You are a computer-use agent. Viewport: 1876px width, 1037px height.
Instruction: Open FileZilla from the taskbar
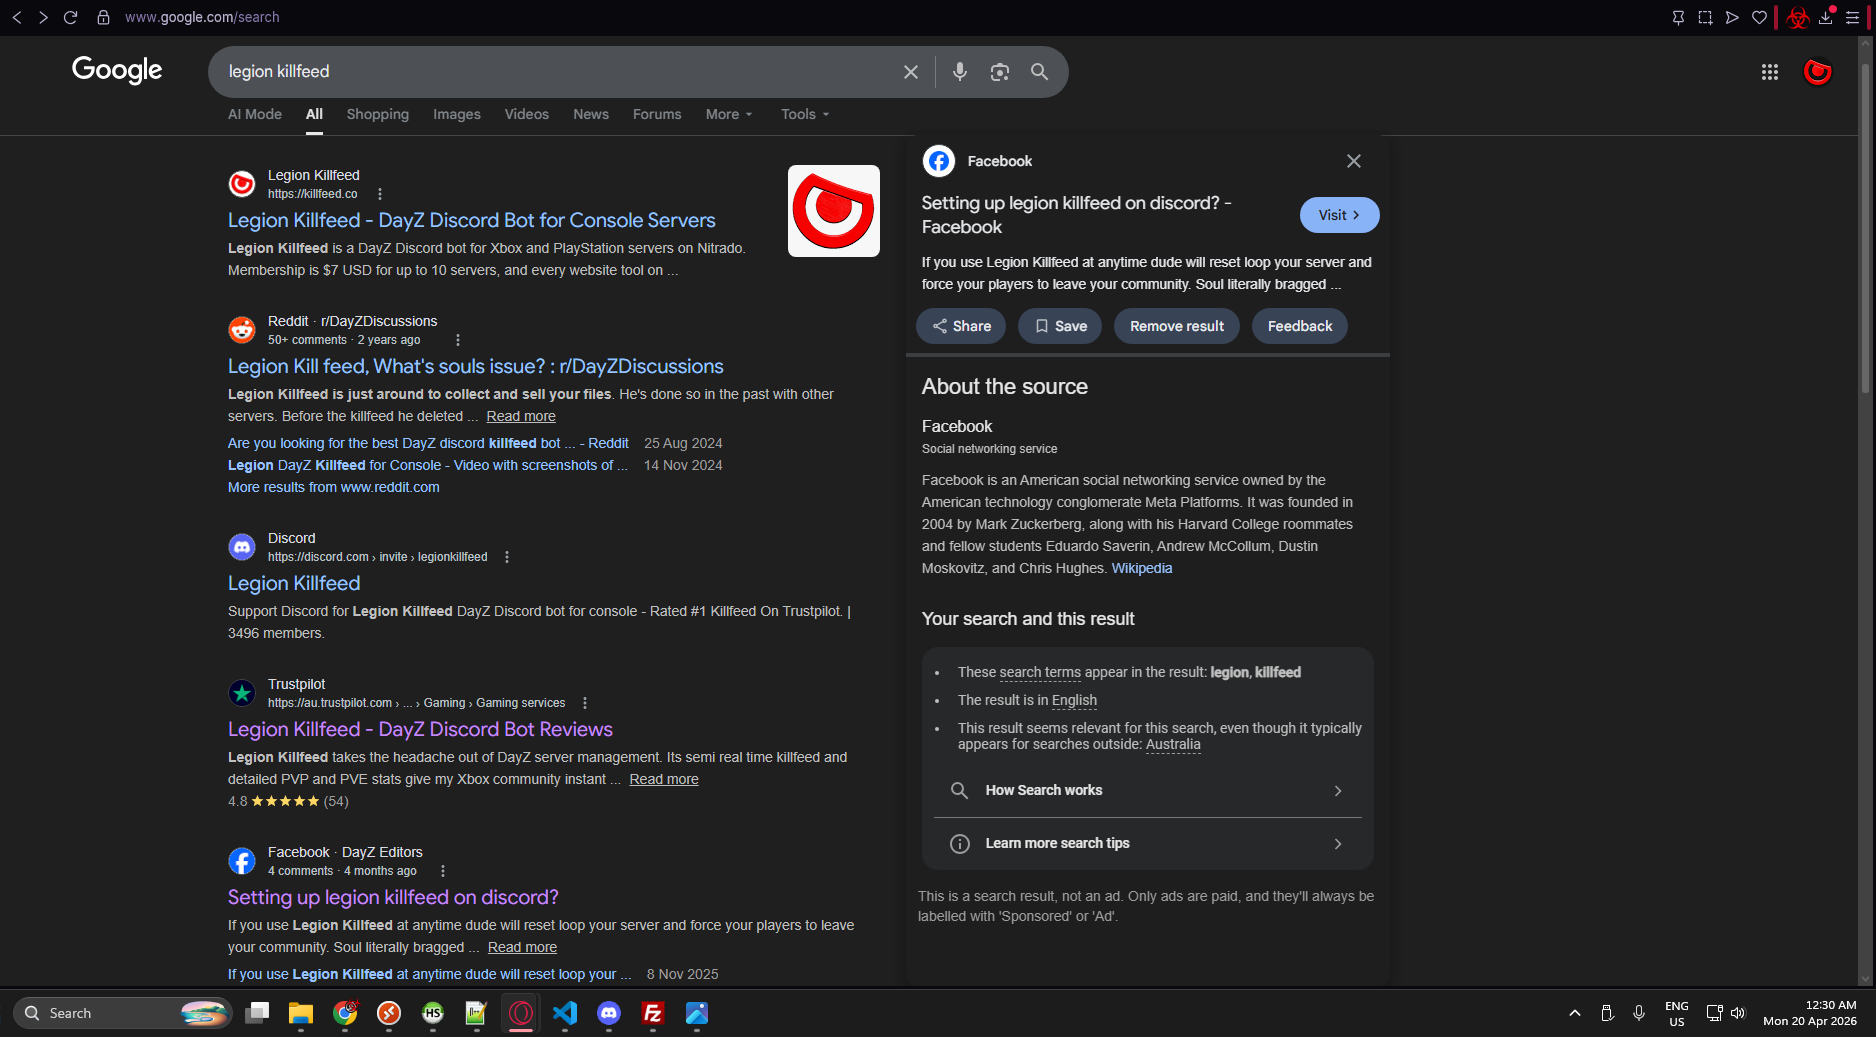[653, 1013]
